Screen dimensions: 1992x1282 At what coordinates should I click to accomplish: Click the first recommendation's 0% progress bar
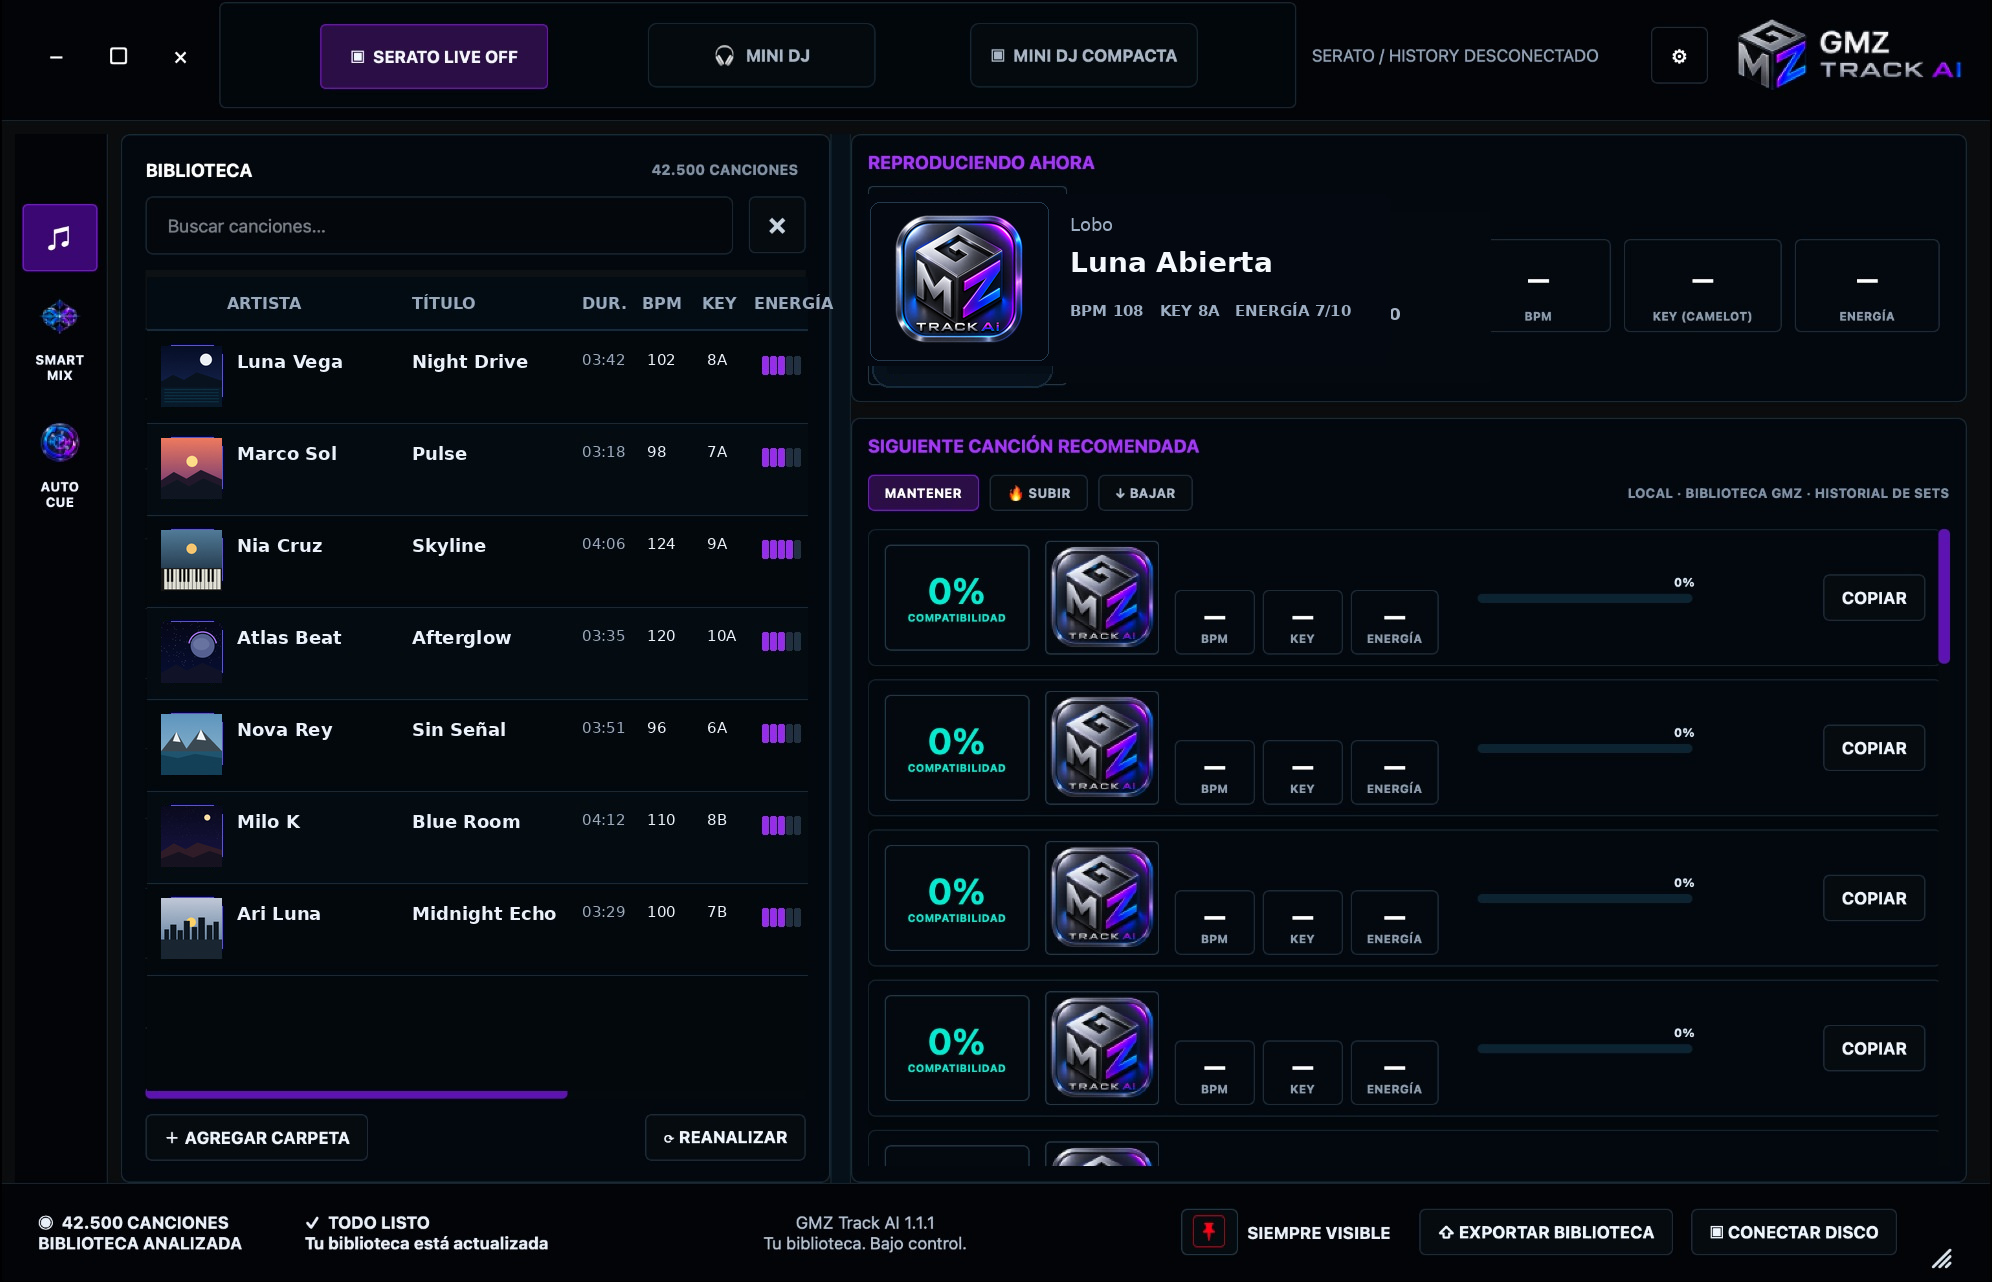tap(1585, 599)
